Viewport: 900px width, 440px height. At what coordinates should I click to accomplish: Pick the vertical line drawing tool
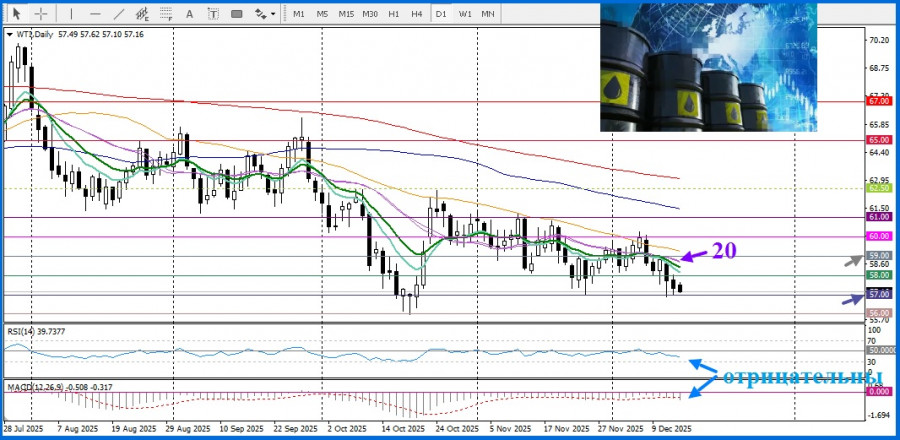(x=72, y=13)
